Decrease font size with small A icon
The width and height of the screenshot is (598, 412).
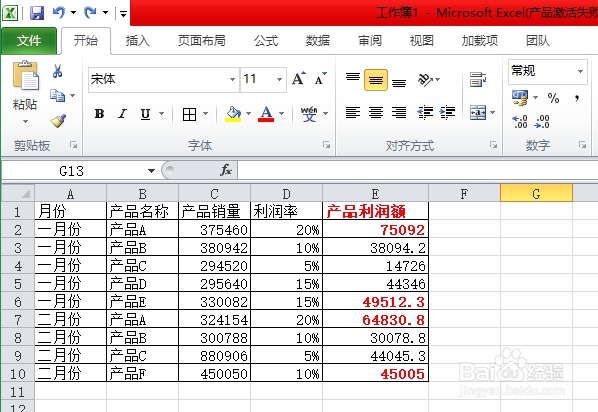tap(320, 79)
